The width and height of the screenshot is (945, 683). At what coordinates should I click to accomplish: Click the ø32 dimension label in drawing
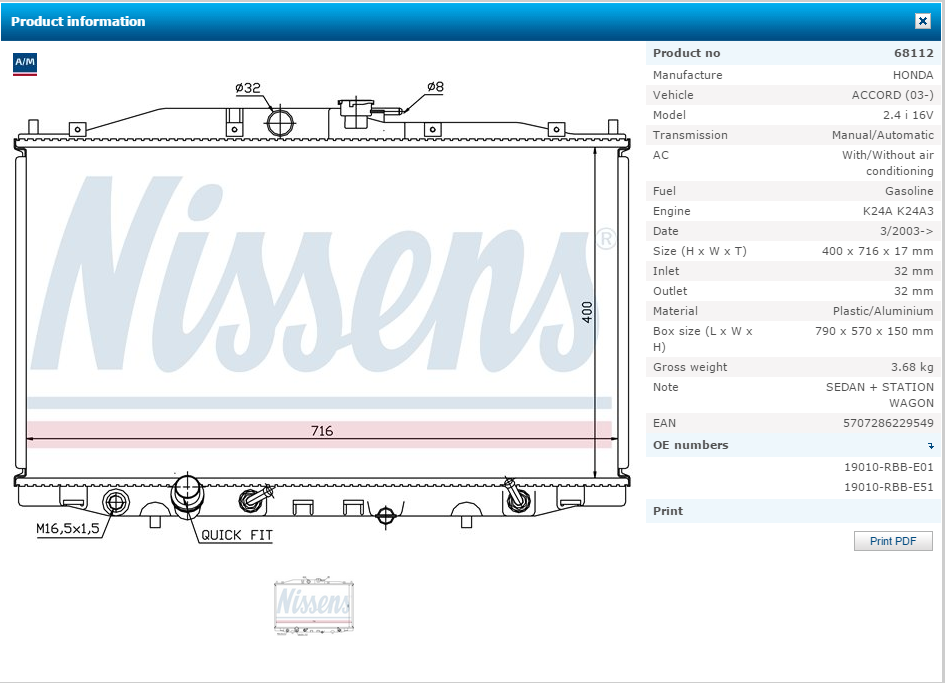tap(248, 88)
